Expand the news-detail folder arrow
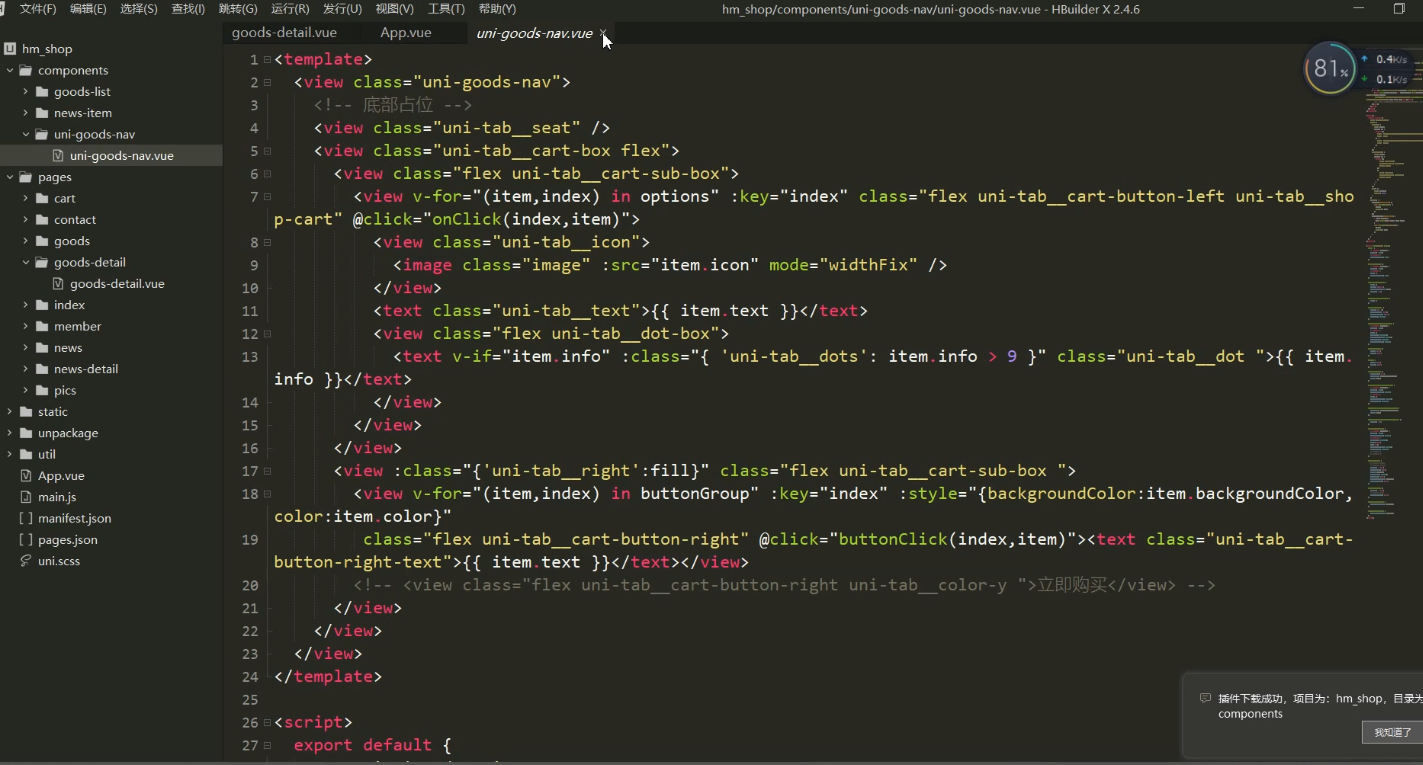Image resolution: width=1423 pixels, height=765 pixels. click(x=26, y=369)
